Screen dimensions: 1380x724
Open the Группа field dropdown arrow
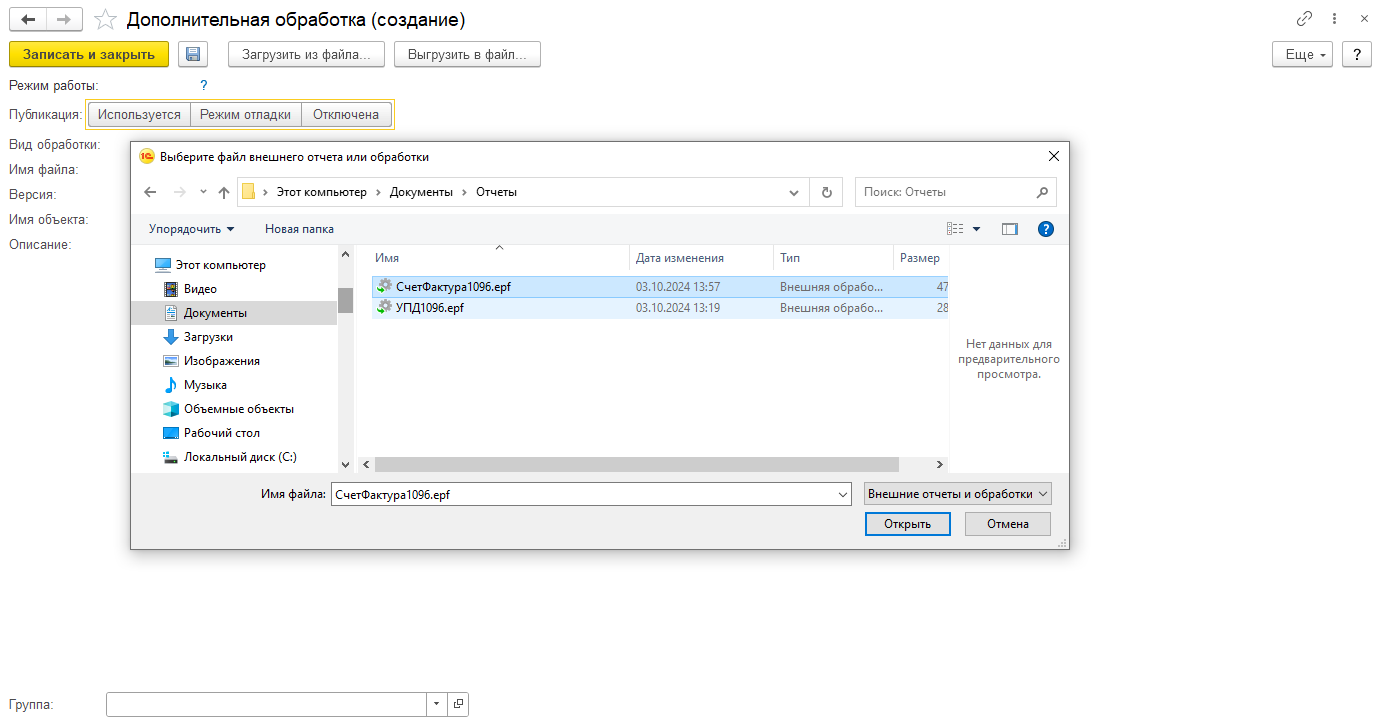pos(437,704)
